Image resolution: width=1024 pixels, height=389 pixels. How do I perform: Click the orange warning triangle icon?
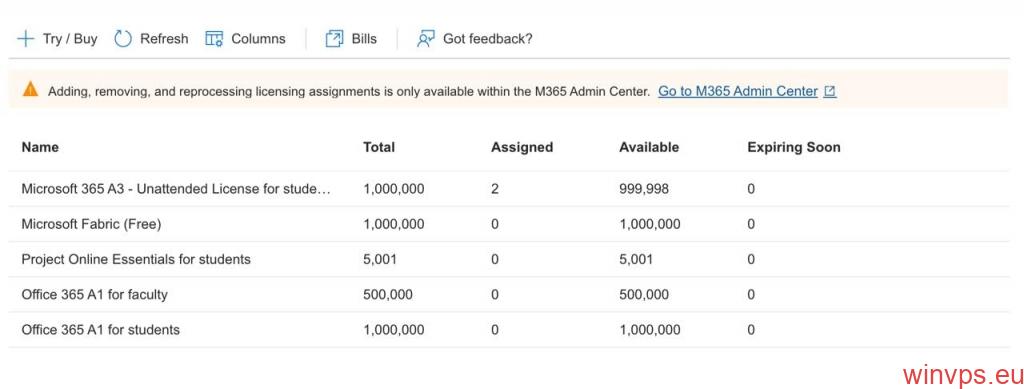[31, 89]
